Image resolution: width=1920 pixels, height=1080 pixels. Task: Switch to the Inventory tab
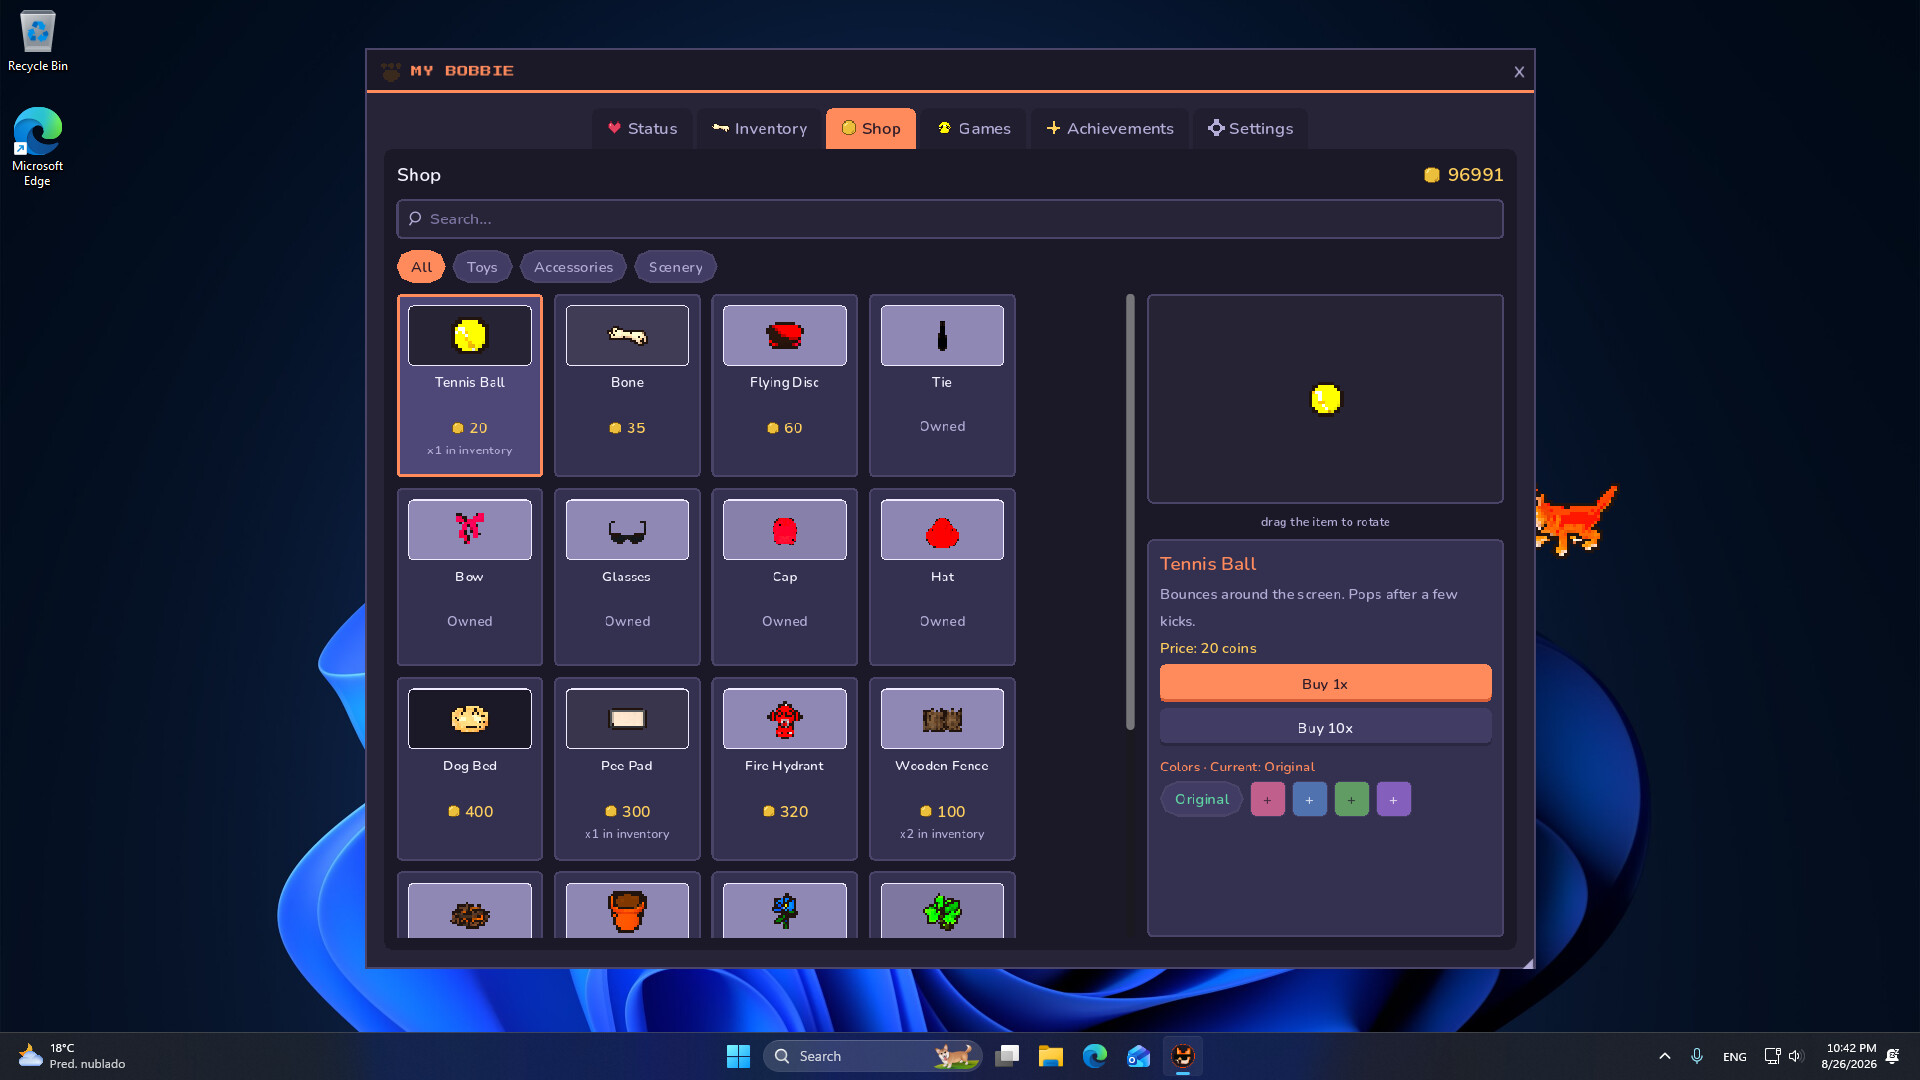pyautogui.click(x=759, y=128)
